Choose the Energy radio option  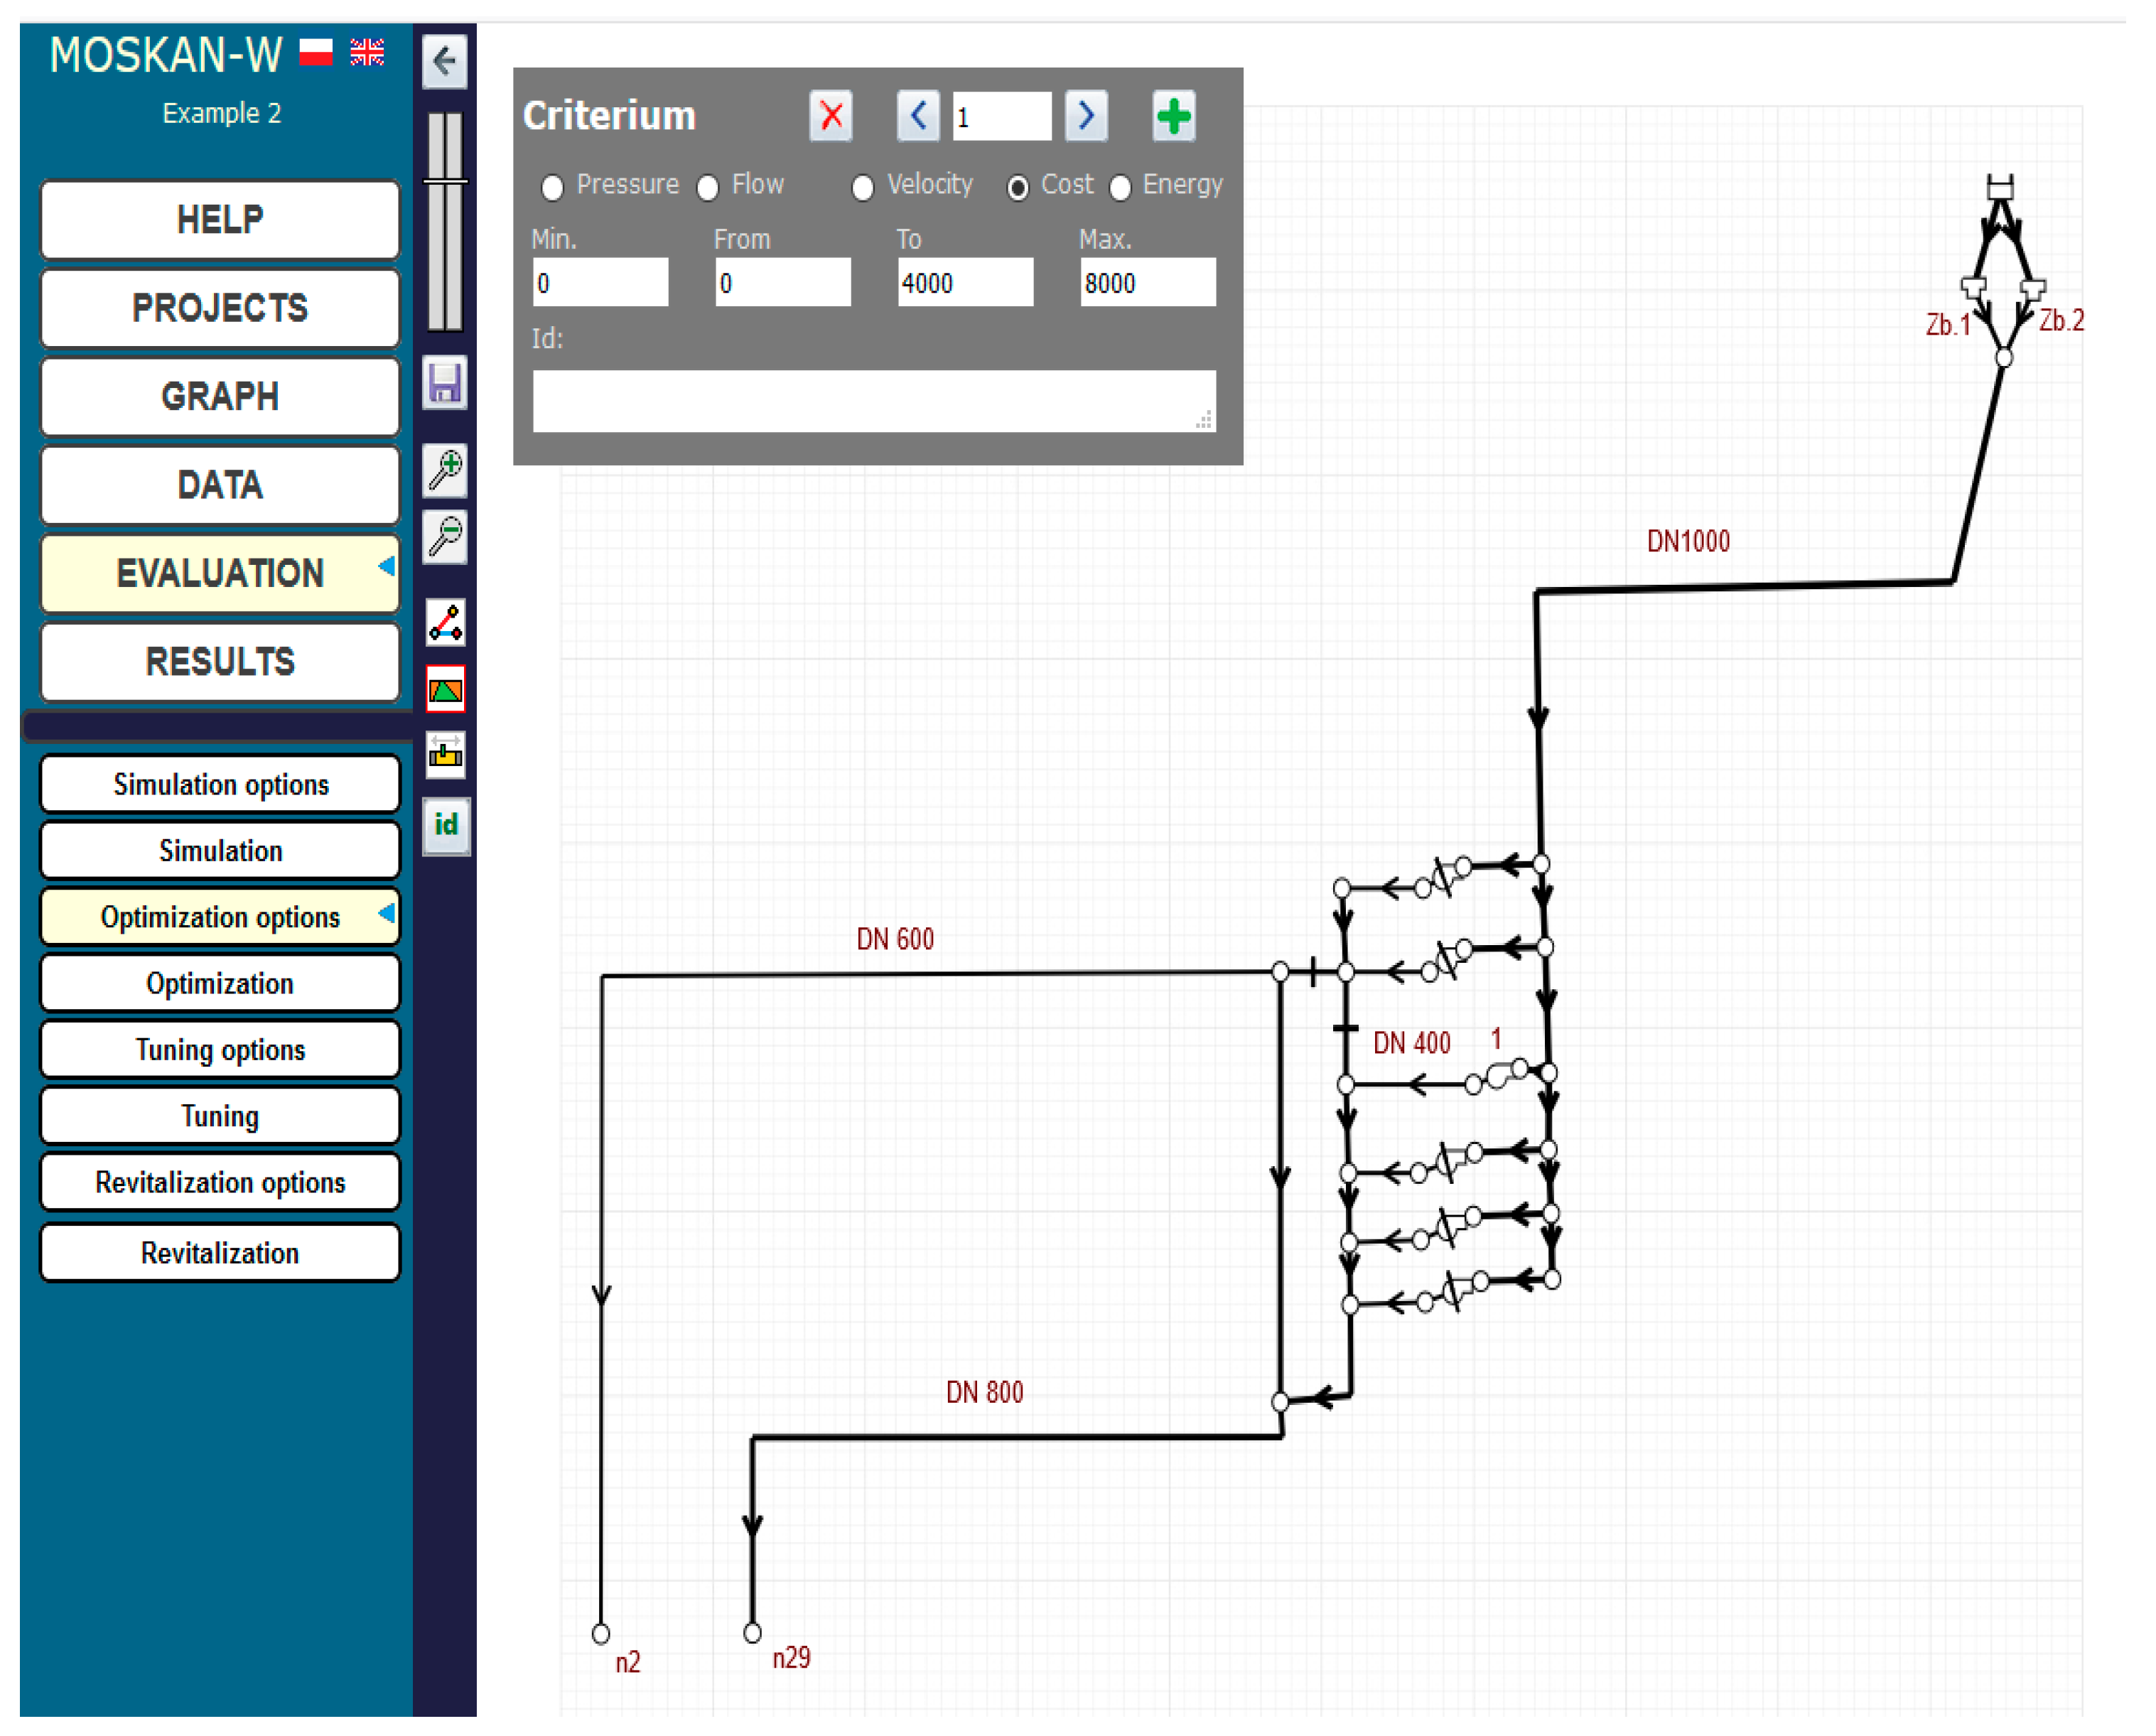coord(1120,187)
